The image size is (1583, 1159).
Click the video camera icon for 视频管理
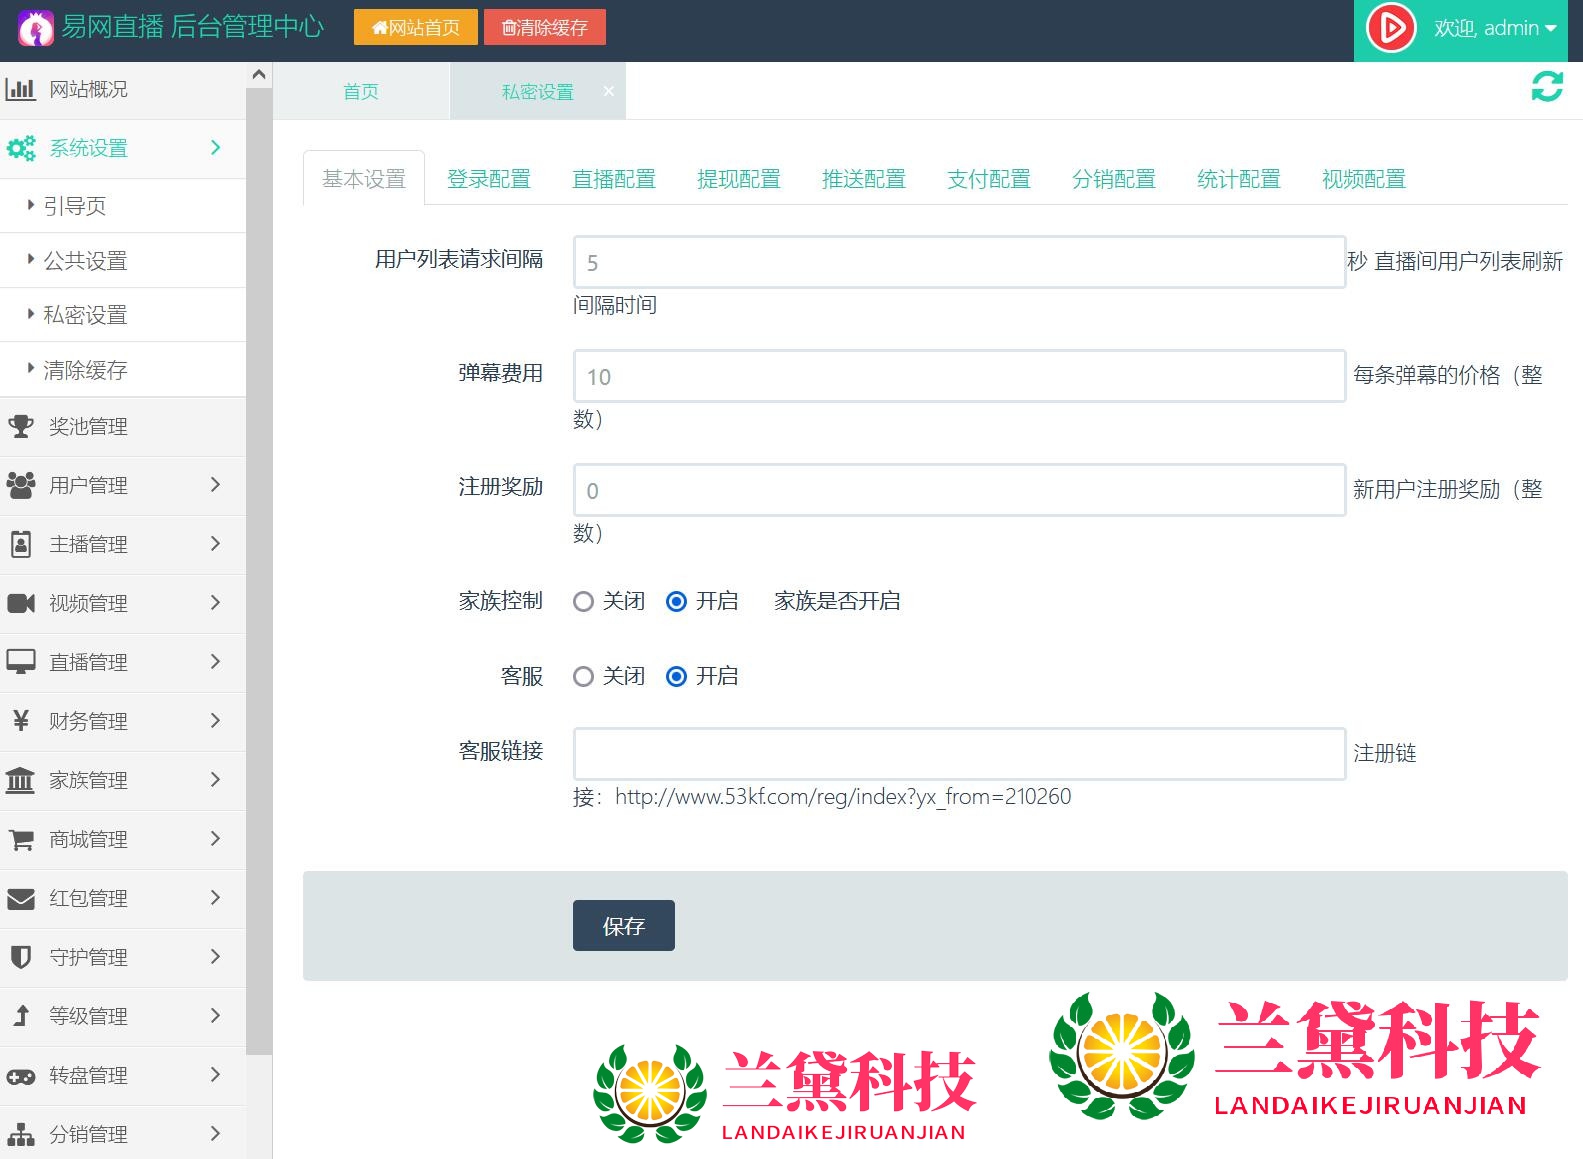(21, 603)
